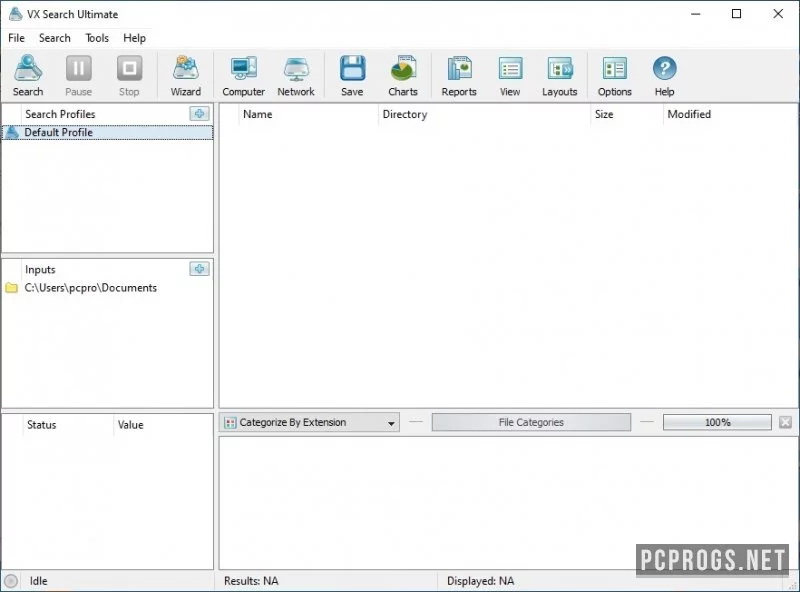The image size is (800, 592).
Task: Click the Idle status indicator icon
Action: point(11,581)
